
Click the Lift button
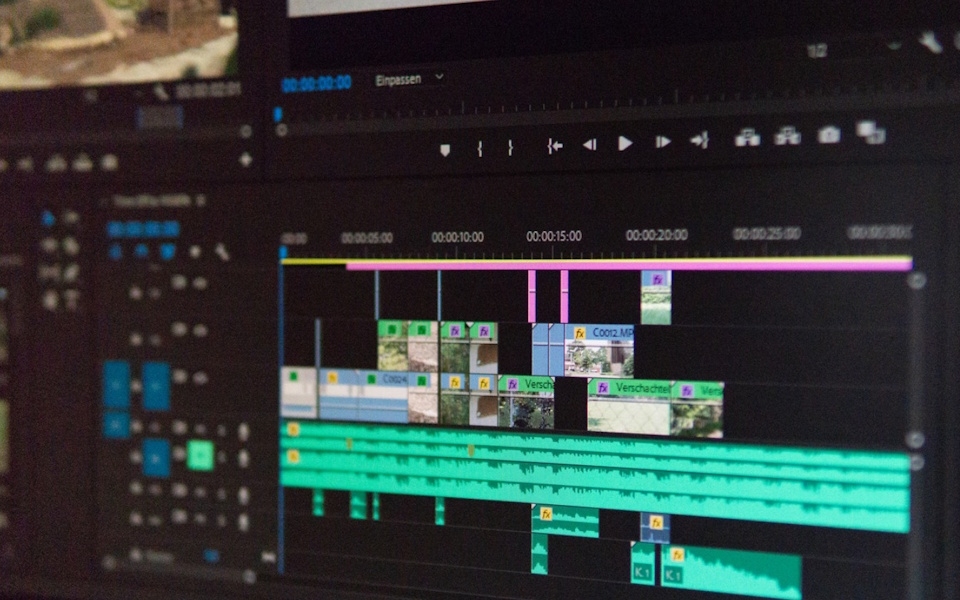747,137
